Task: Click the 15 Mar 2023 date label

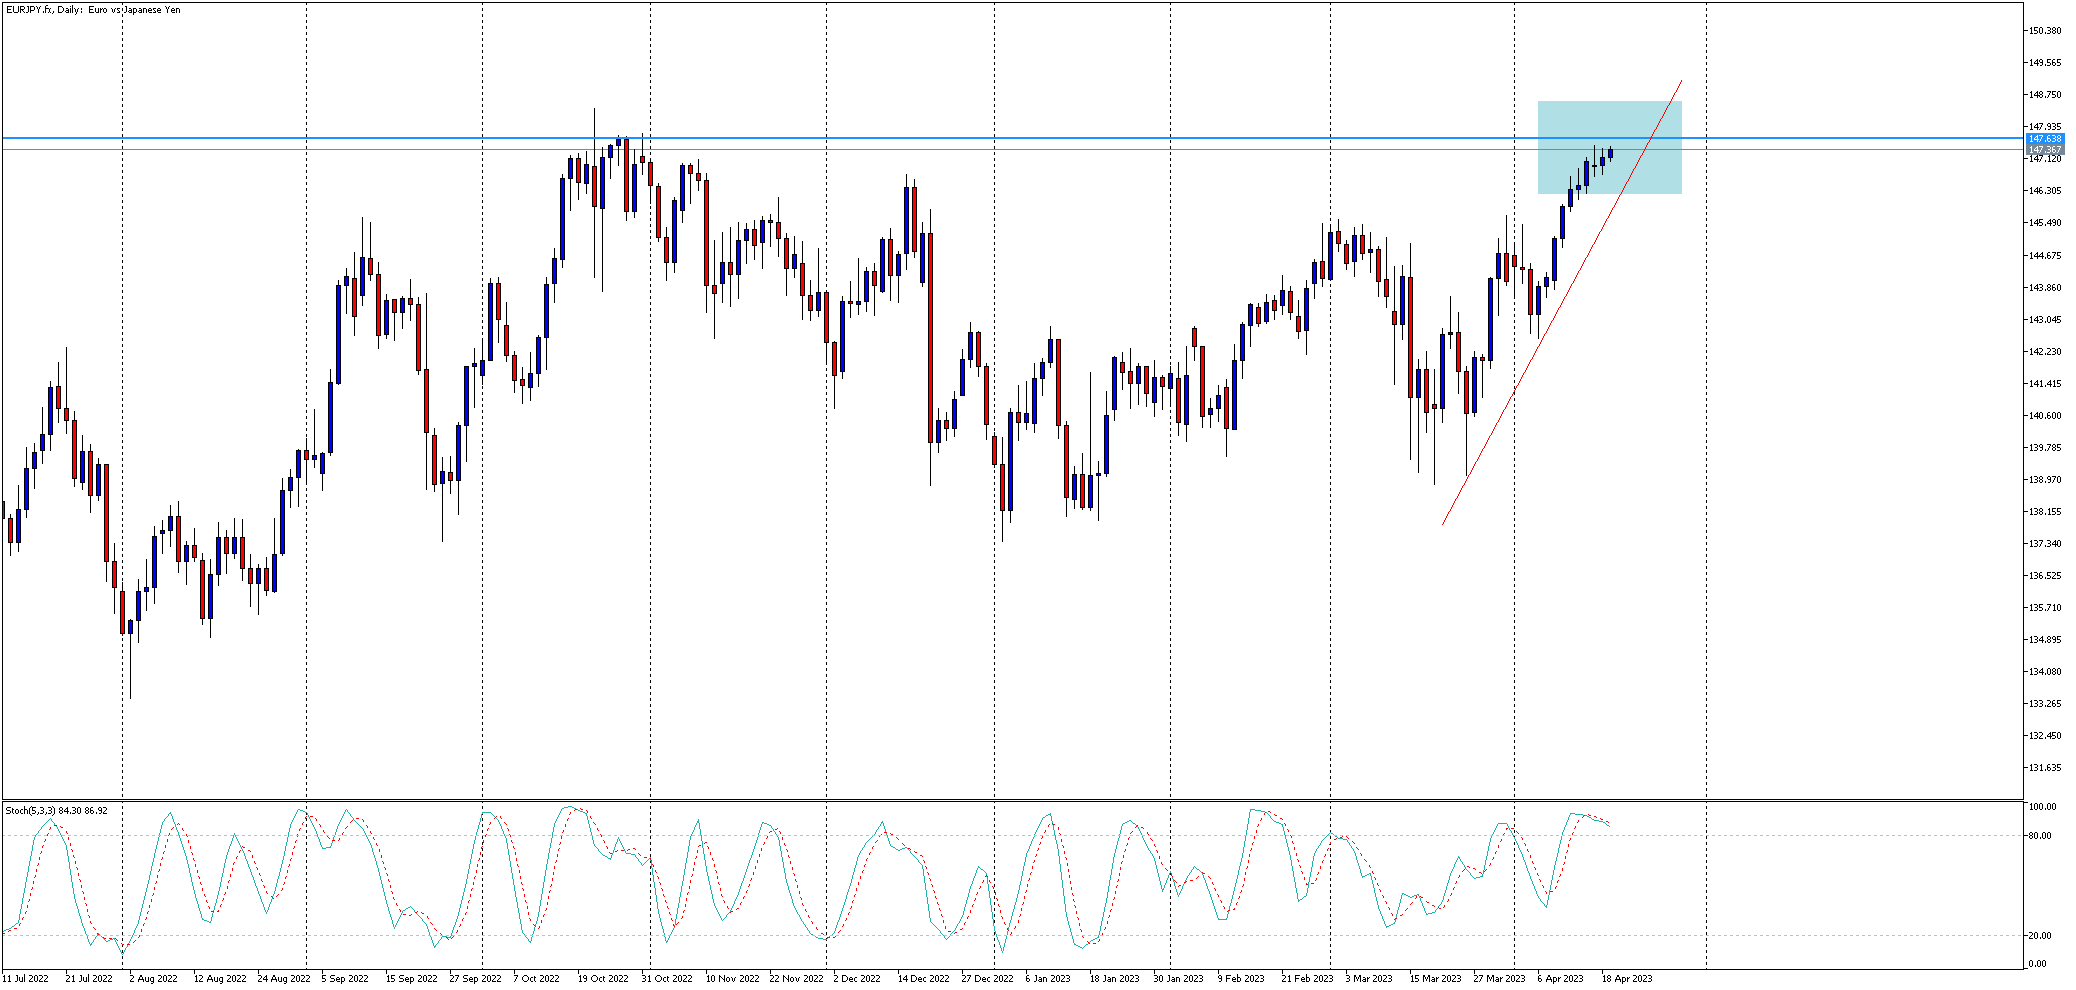Action: (x=1436, y=979)
